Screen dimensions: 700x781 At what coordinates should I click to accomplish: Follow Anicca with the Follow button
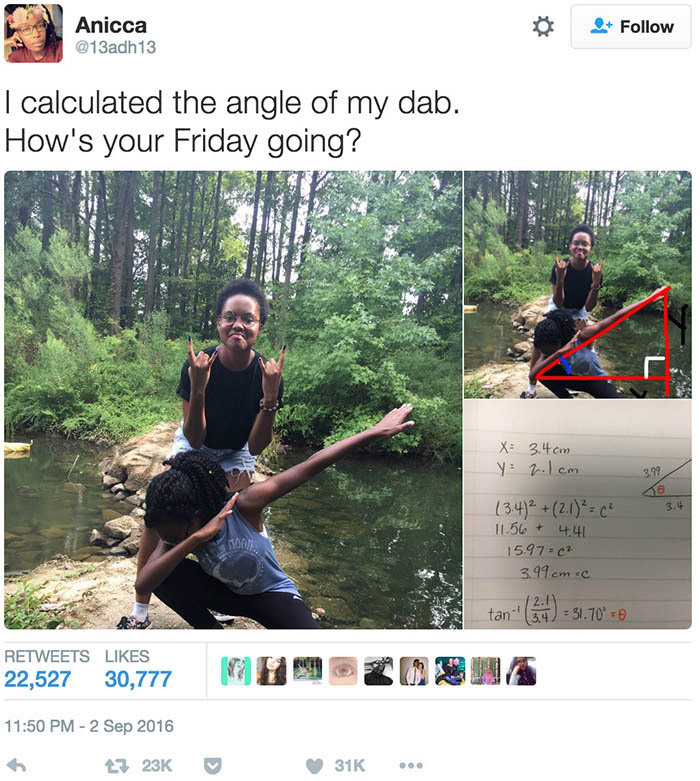pos(631,26)
